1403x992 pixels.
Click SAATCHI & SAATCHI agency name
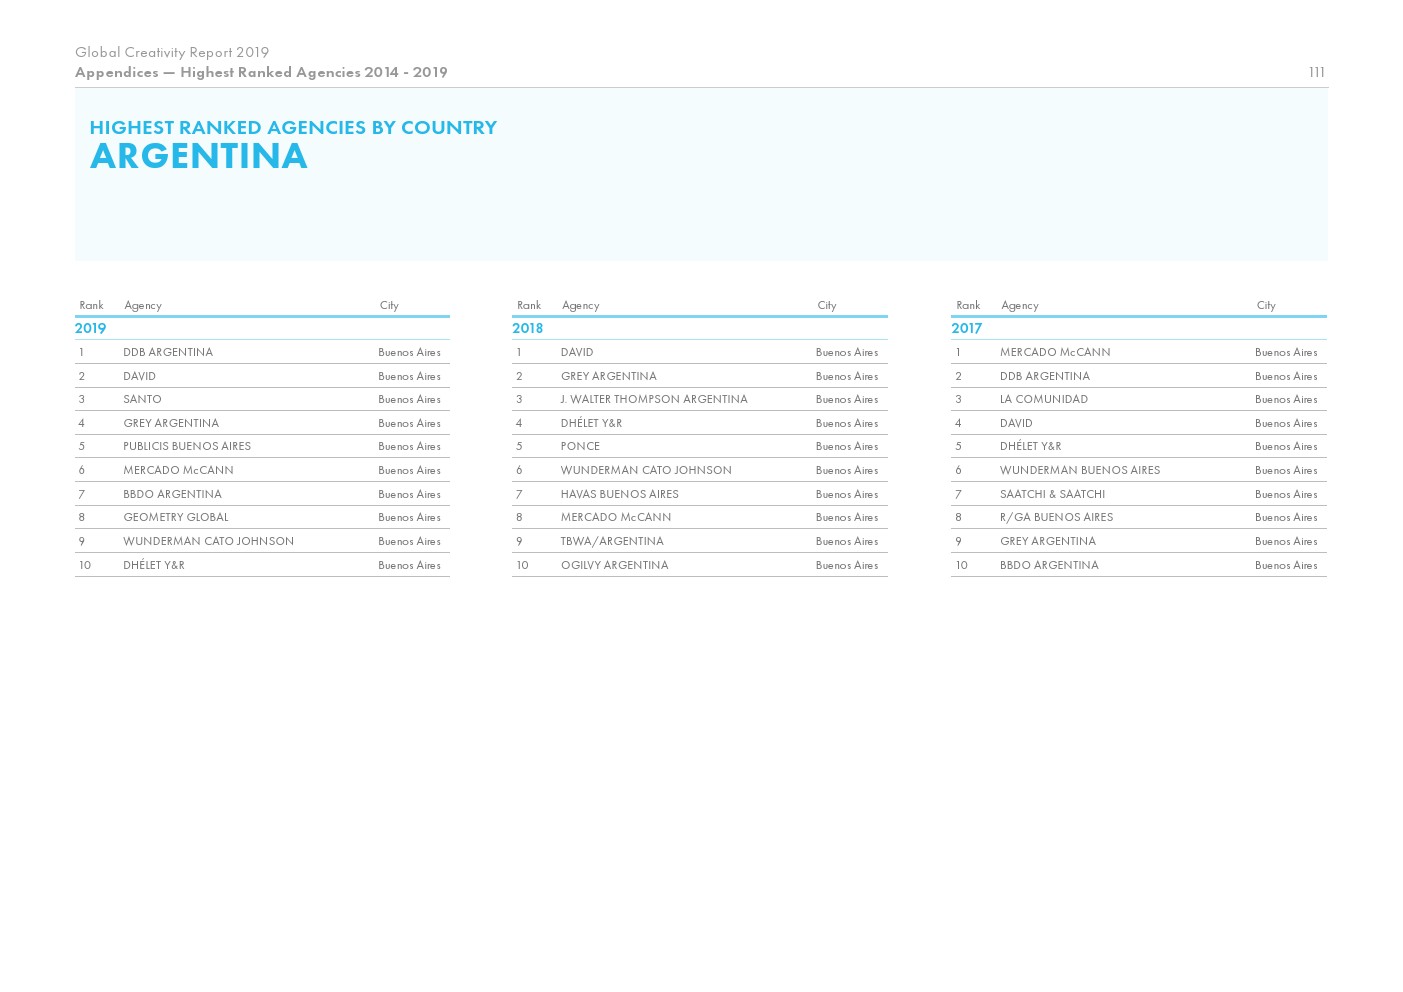1052,494
